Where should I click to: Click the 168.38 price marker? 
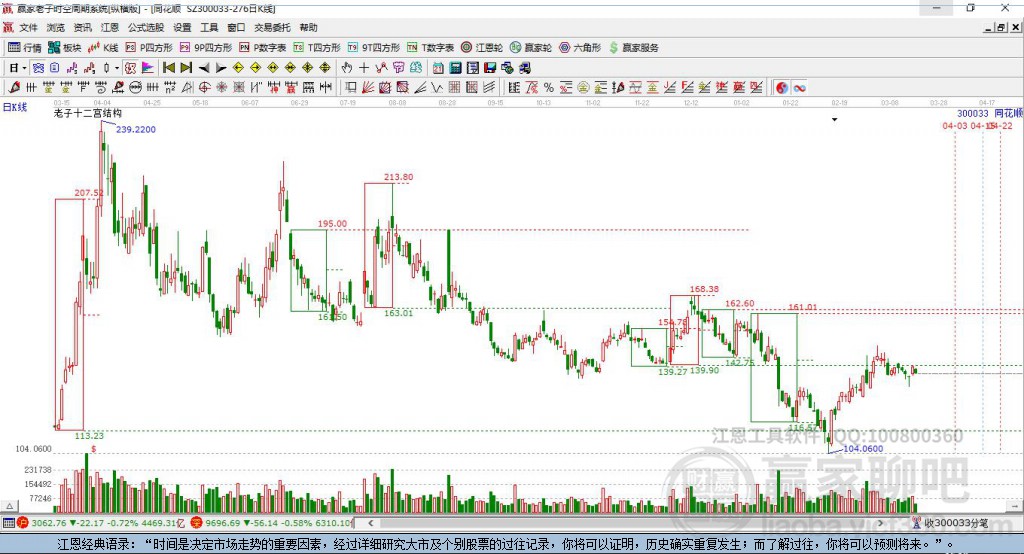[x=704, y=289]
